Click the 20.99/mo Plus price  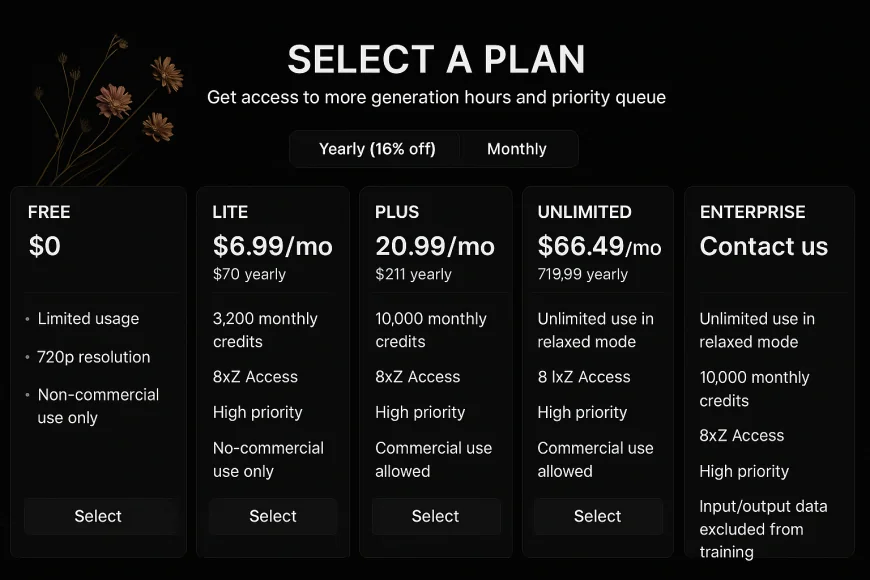(435, 246)
